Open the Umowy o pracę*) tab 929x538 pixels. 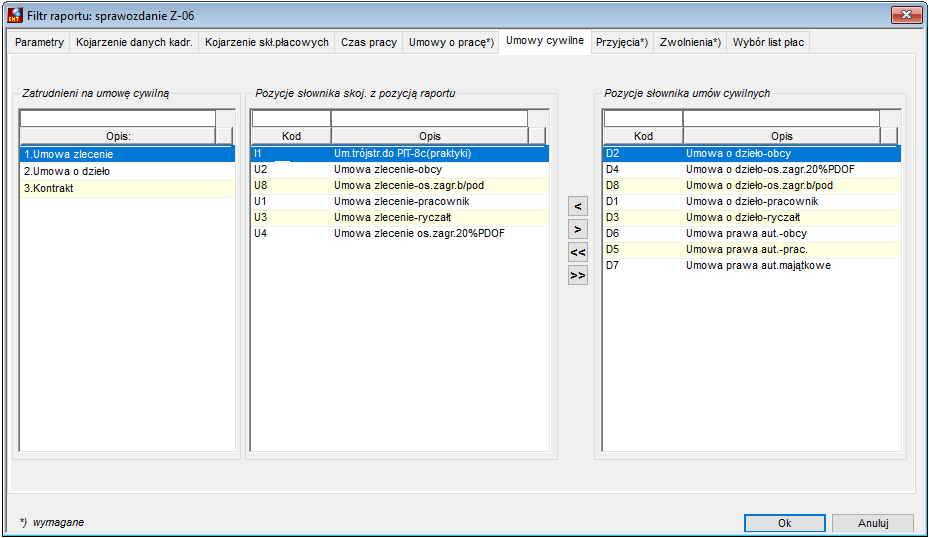pyautogui.click(x=451, y=43)
